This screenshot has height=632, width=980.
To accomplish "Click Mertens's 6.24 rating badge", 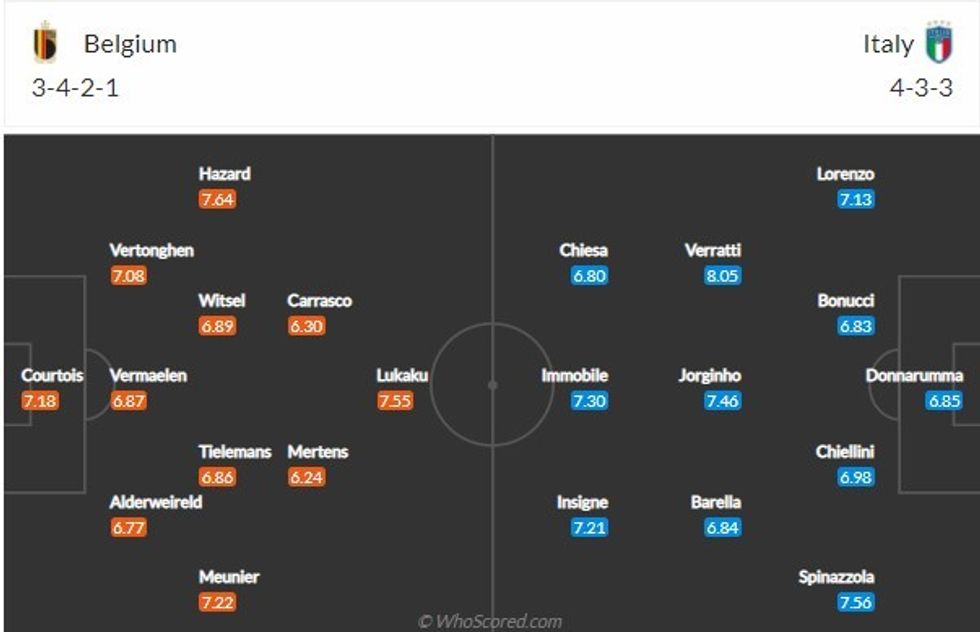I will click(306, 477).
